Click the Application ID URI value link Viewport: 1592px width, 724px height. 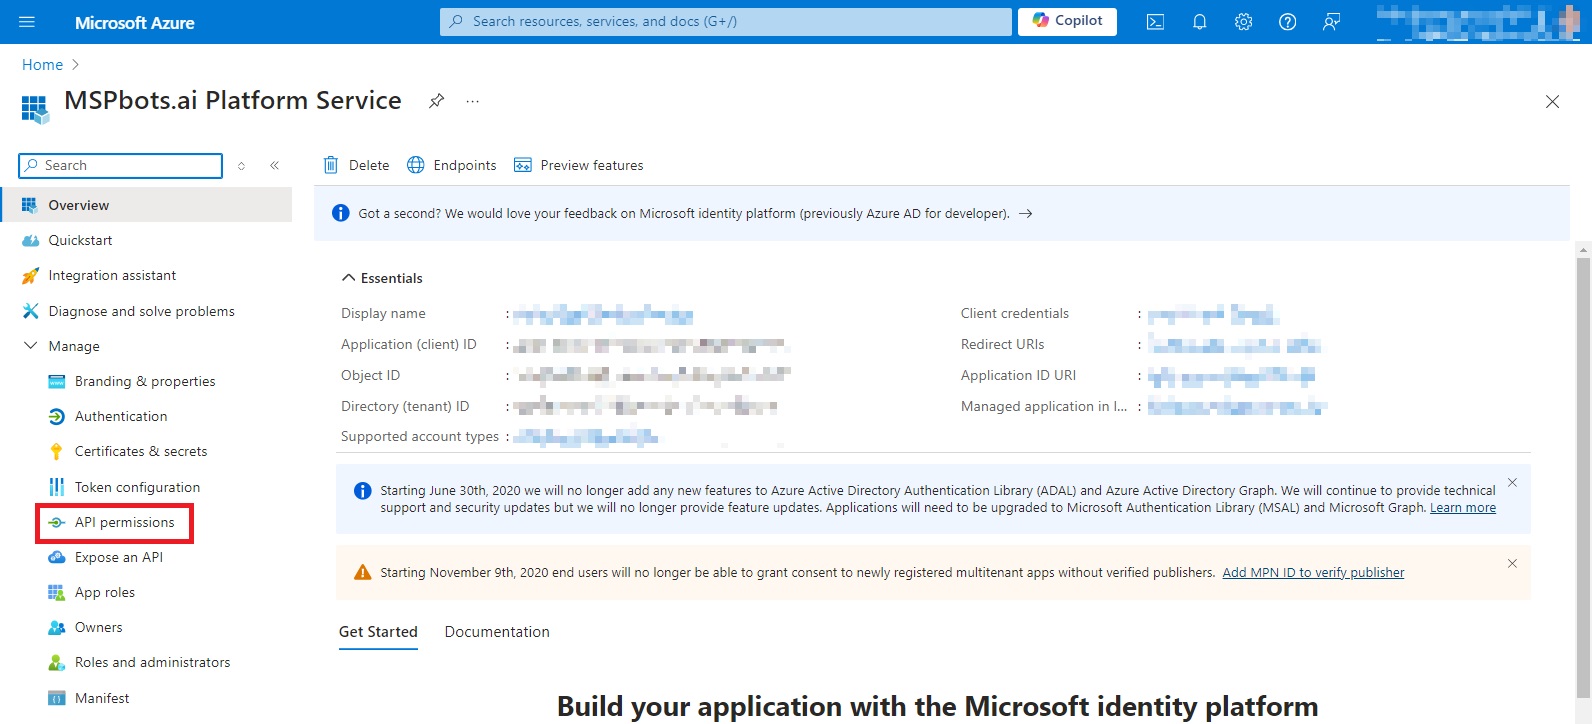(x=1231, y=376)
